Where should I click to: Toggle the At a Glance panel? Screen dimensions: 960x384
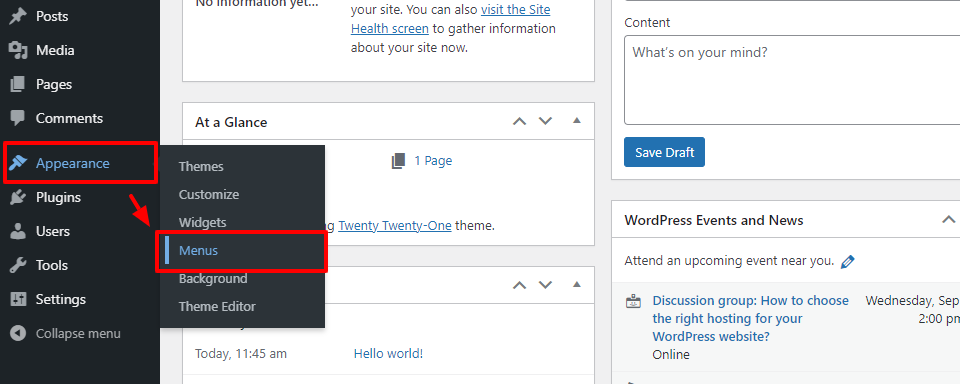click(x=576, y=121)
